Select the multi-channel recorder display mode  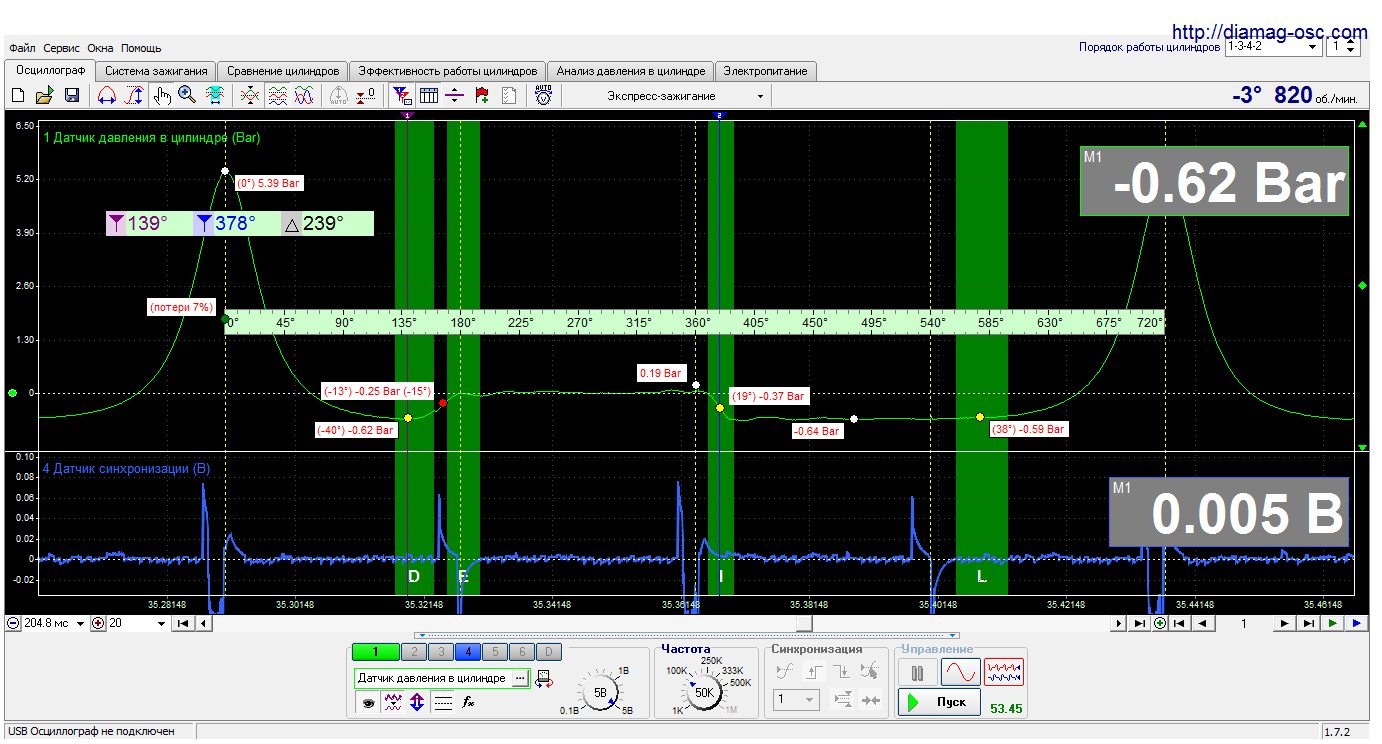pos(1004,672)
